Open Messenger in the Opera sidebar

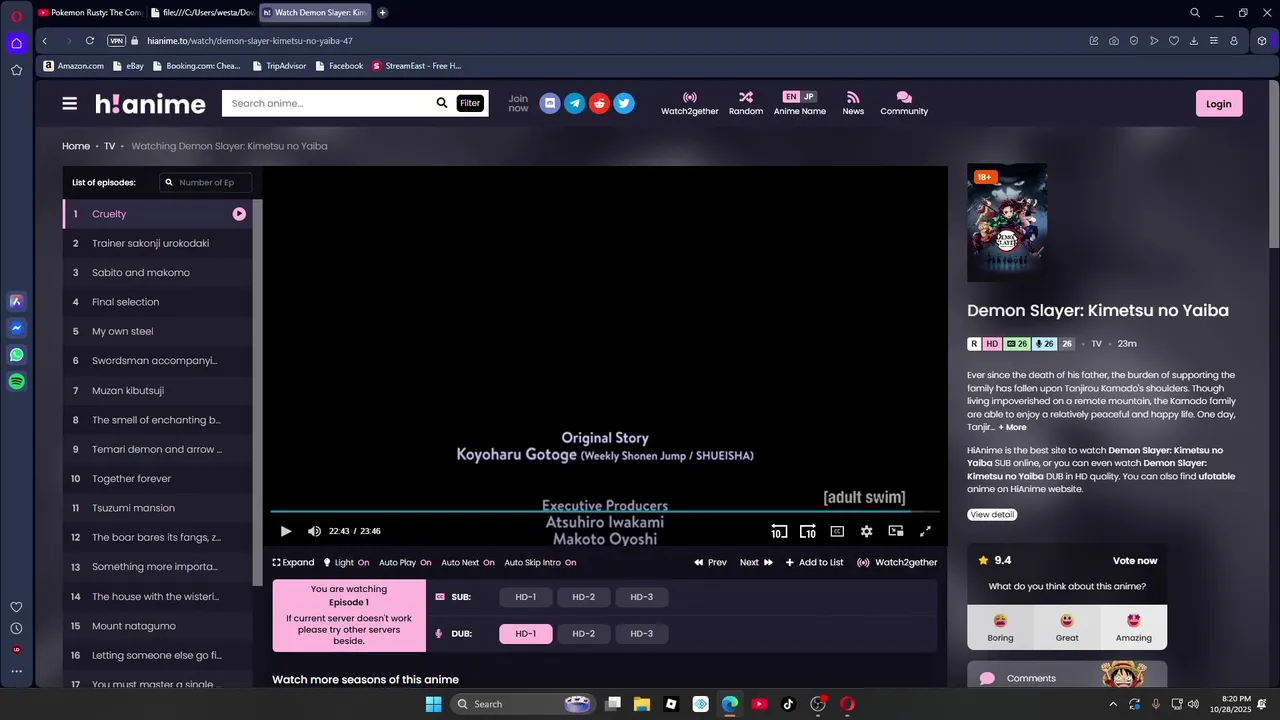click(17, 328)
